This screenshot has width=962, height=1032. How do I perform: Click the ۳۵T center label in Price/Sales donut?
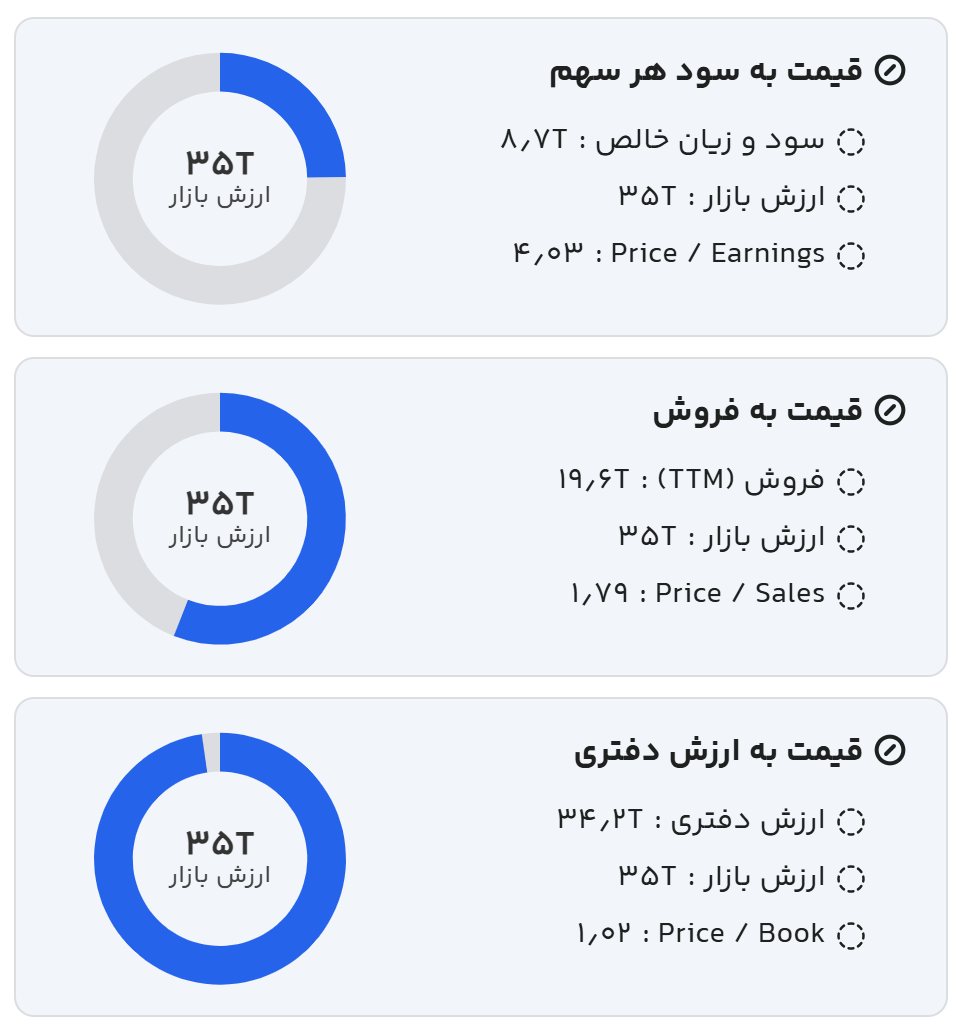(x=220, y=503)
